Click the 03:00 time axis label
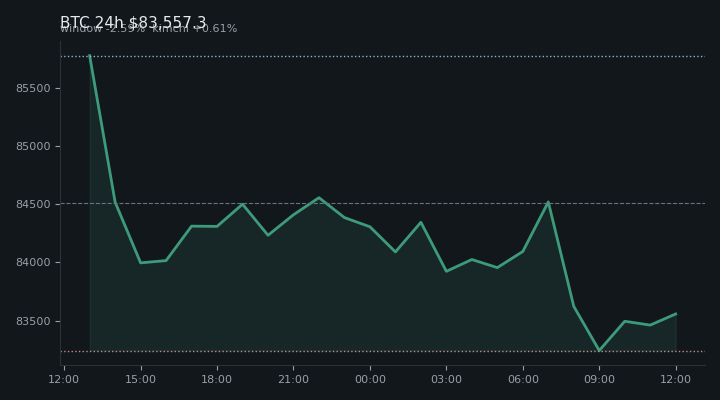 click(446, 379)
